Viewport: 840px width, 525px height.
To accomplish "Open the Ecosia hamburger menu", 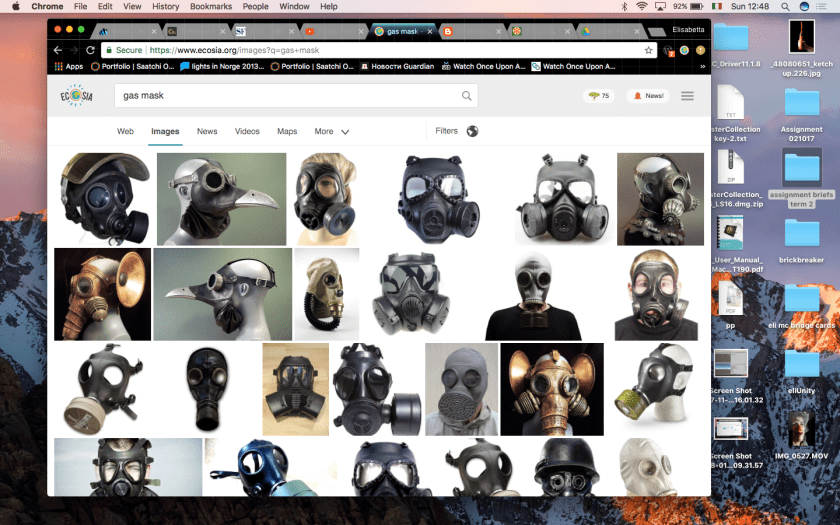I will point(687,96).
